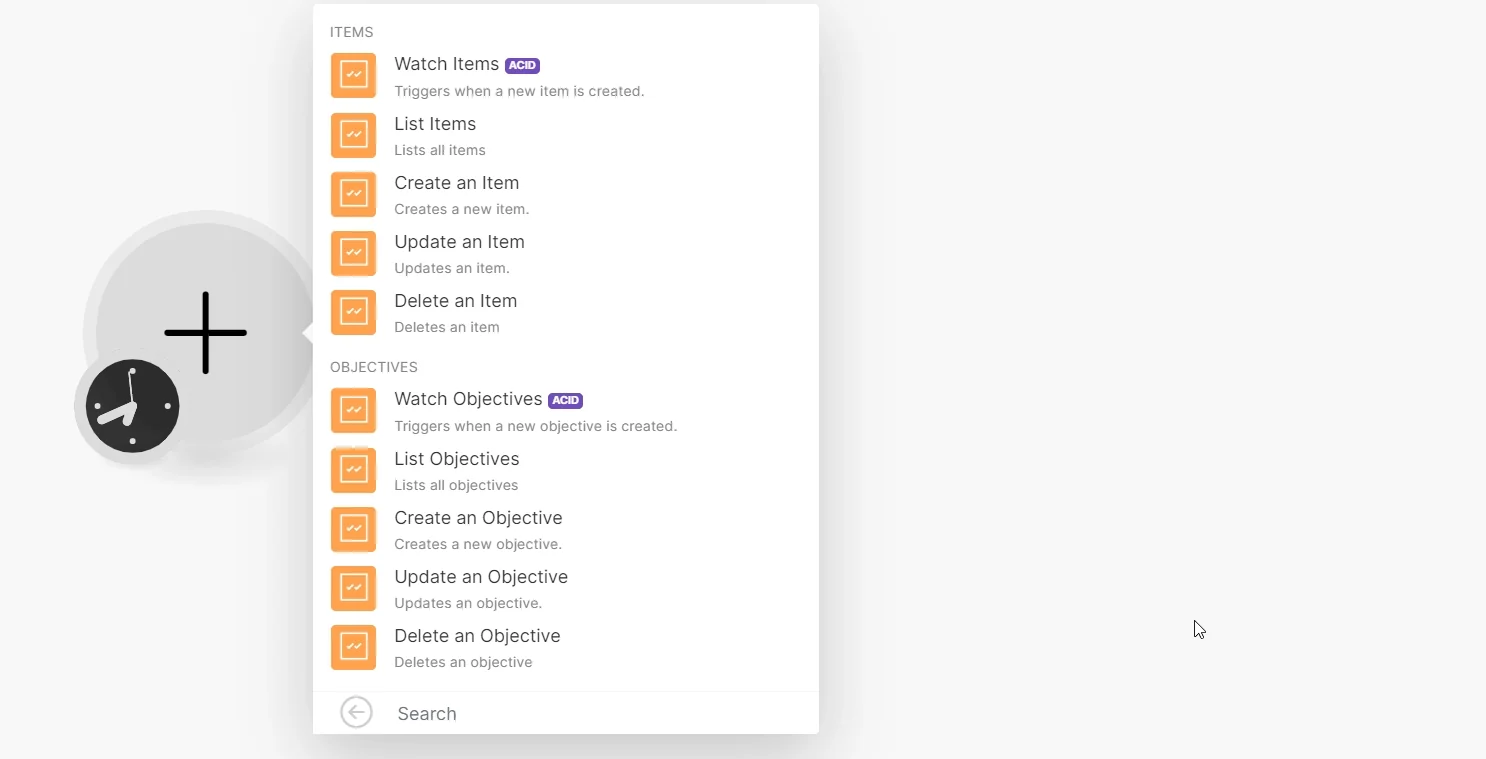Click the Delete an Item icon
1486x759 pixels.
[x=354, y=313]
